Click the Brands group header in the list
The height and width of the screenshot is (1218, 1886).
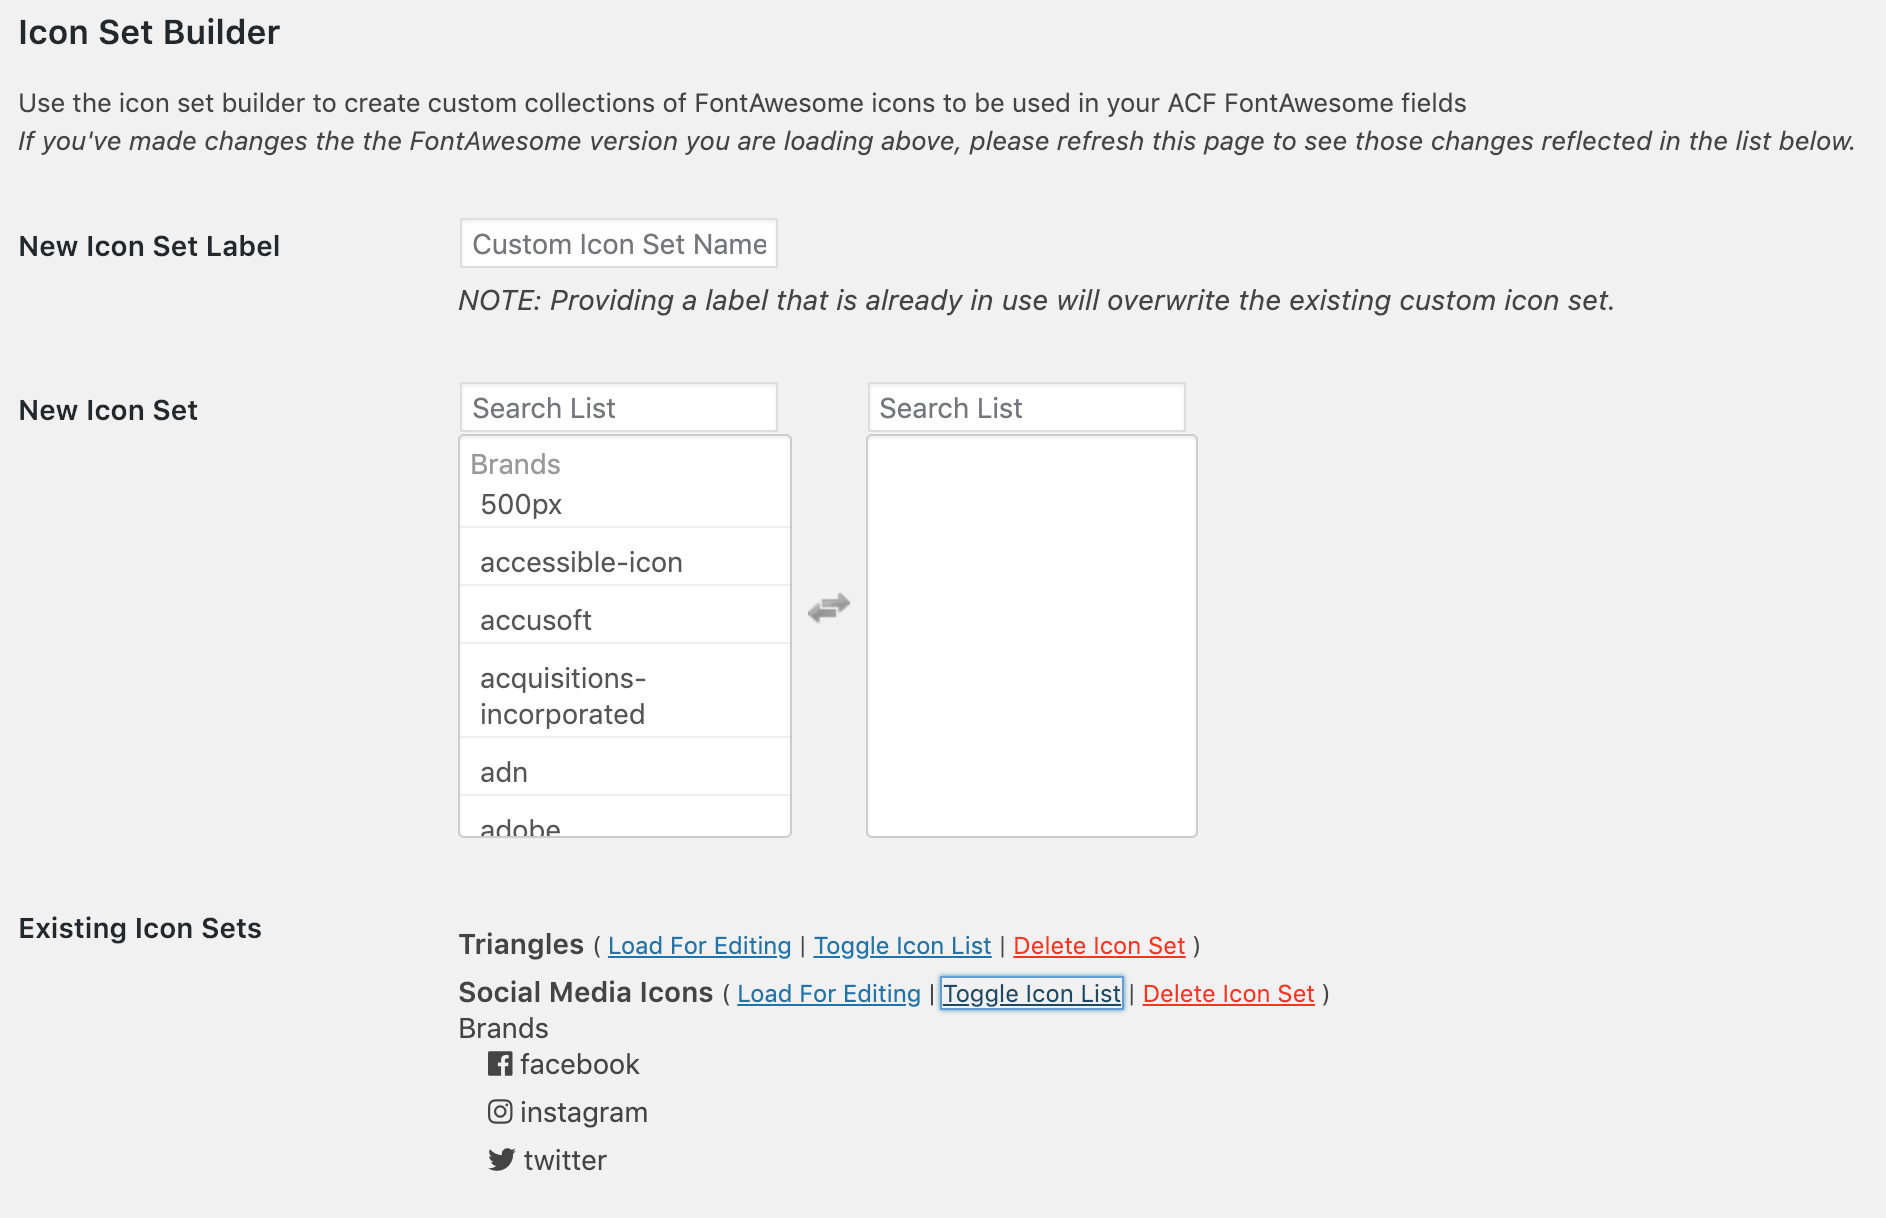tap(515, 464)
